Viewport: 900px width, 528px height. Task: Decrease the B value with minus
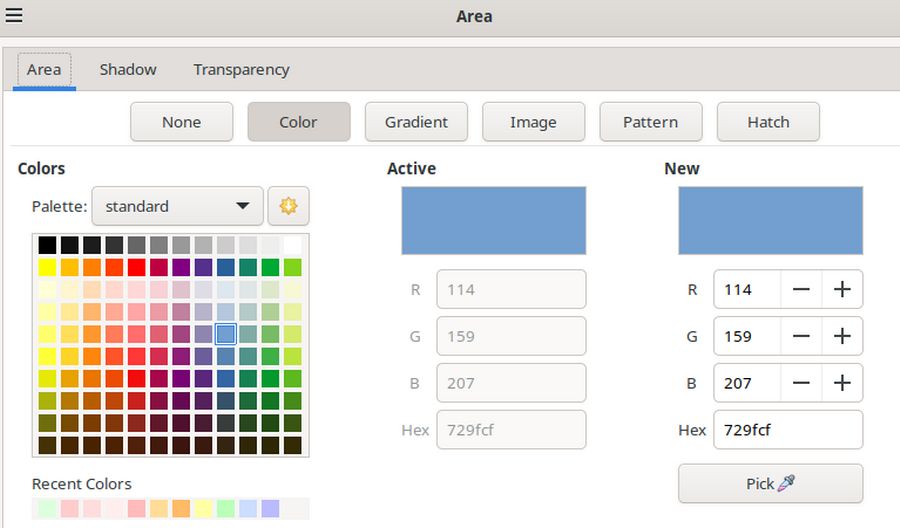[x=801, y=383]
